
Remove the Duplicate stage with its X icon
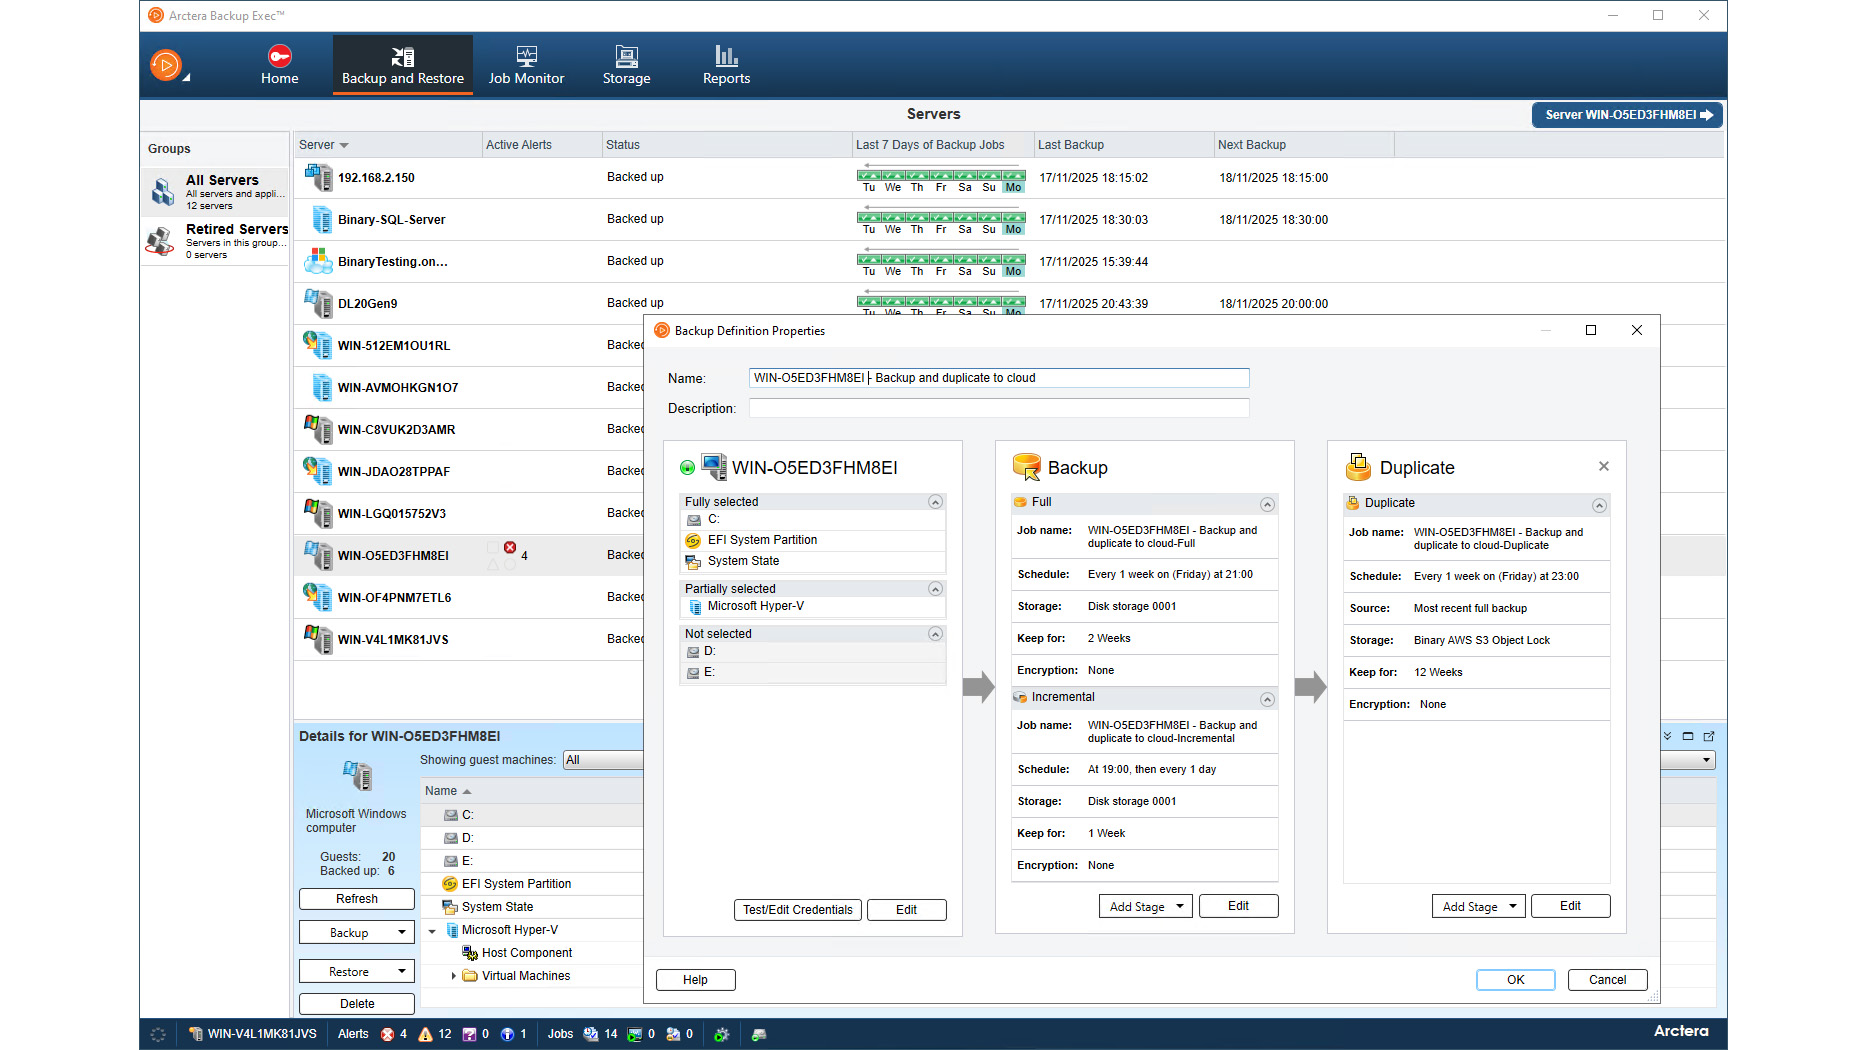1604,466
